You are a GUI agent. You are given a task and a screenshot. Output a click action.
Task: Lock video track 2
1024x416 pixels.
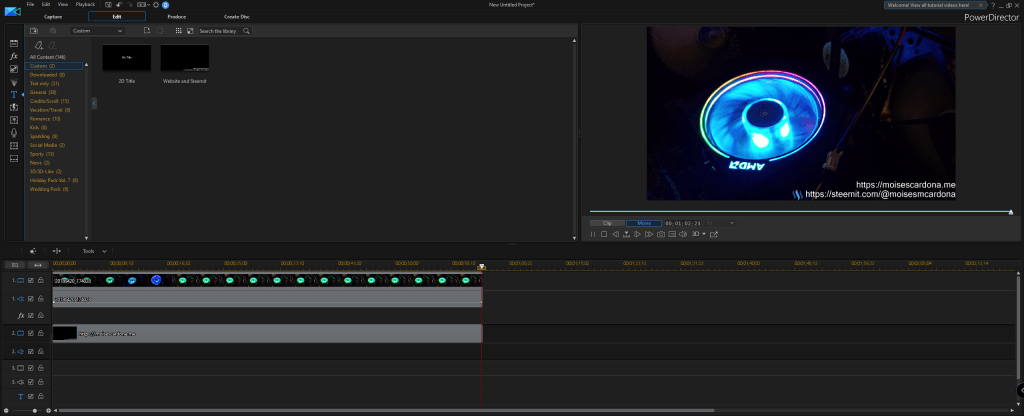tap(40, 333)
